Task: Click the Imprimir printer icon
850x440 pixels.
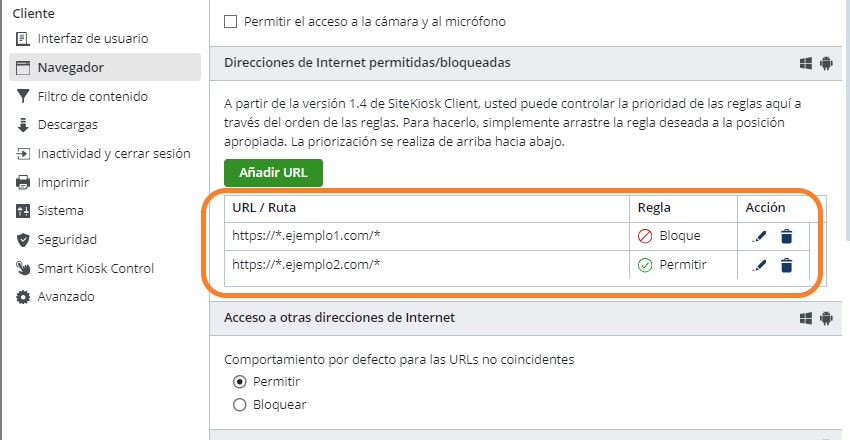Action: [x=23, y=183]
